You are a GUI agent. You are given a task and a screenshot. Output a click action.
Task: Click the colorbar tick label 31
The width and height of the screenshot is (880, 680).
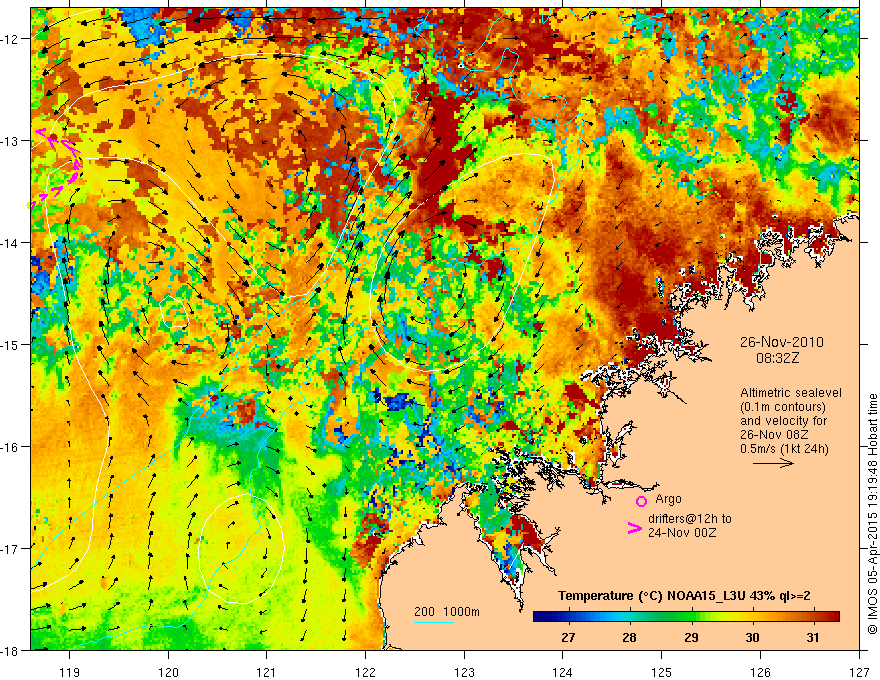[813, 638]
